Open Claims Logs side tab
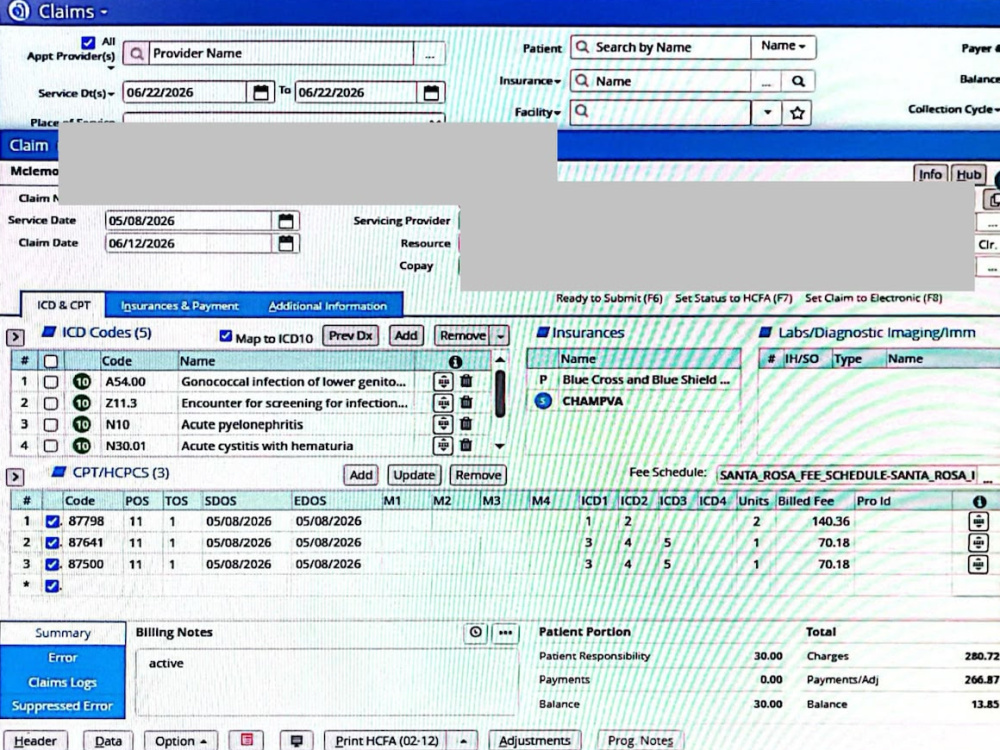1000x750 pixels. (x=62, y=682)
